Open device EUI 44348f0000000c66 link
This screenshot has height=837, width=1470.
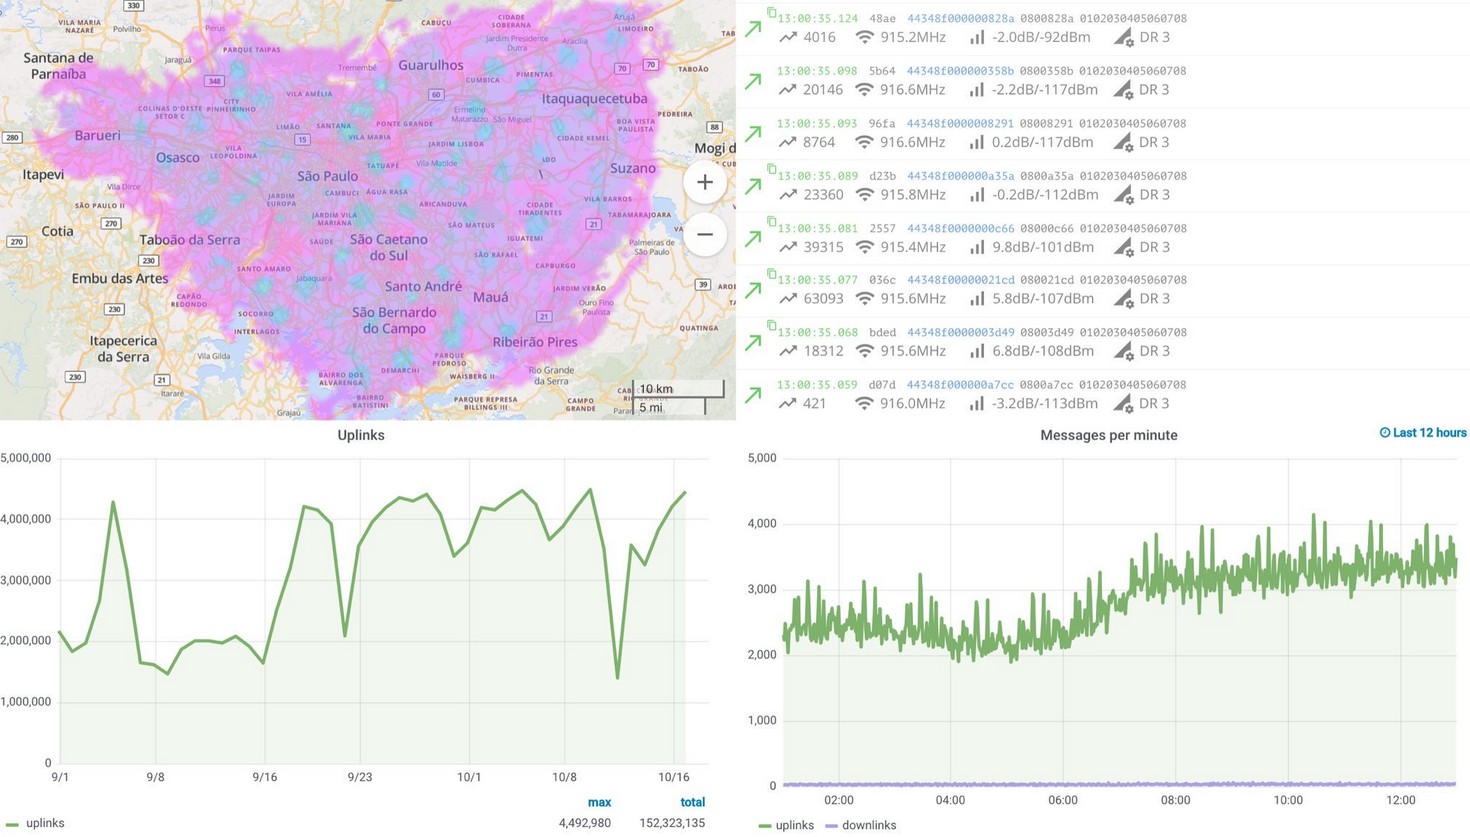click(x=960, y=228)
